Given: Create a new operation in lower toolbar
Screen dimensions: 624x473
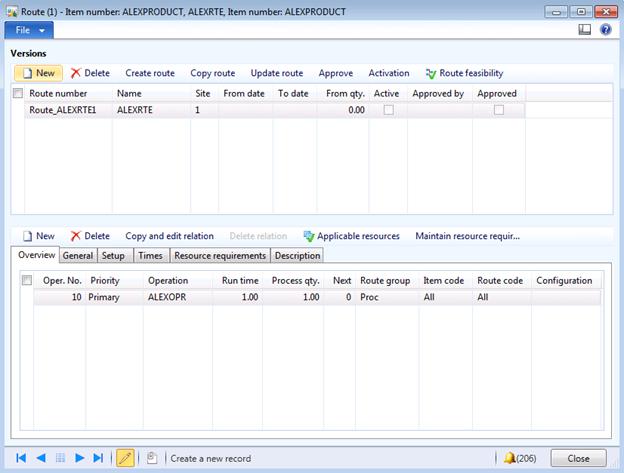Looking at the screenshot, I should pyautogui.click(x=39, y=236).
